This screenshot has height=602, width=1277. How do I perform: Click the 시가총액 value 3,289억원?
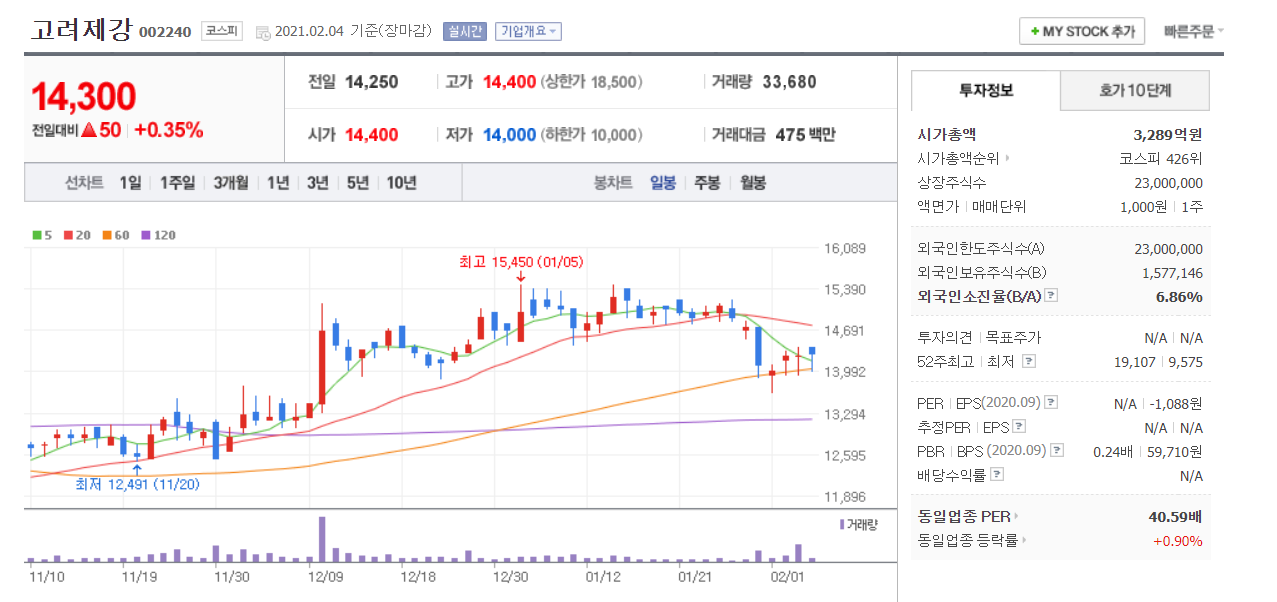(x=1168, y=134)
